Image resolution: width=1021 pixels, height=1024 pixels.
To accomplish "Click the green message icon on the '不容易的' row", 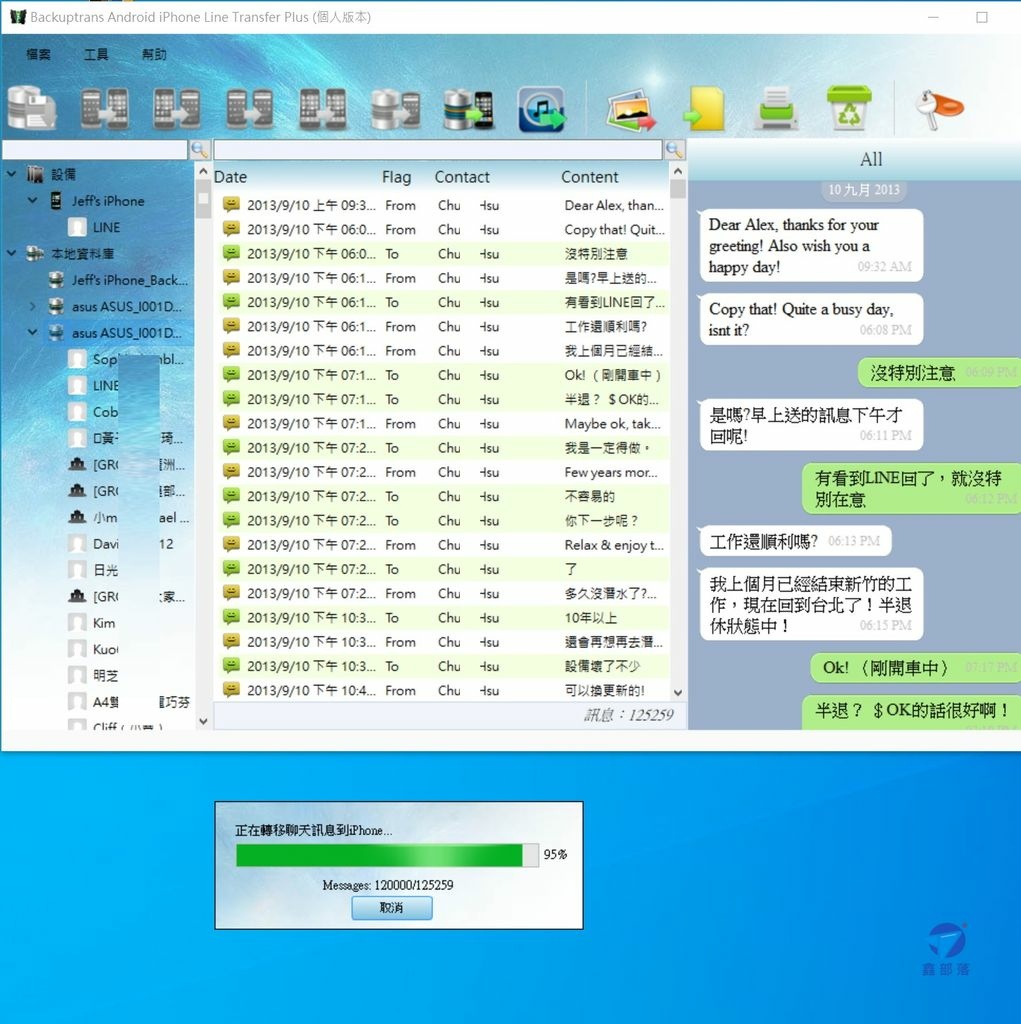I will [x=231, y=496].
